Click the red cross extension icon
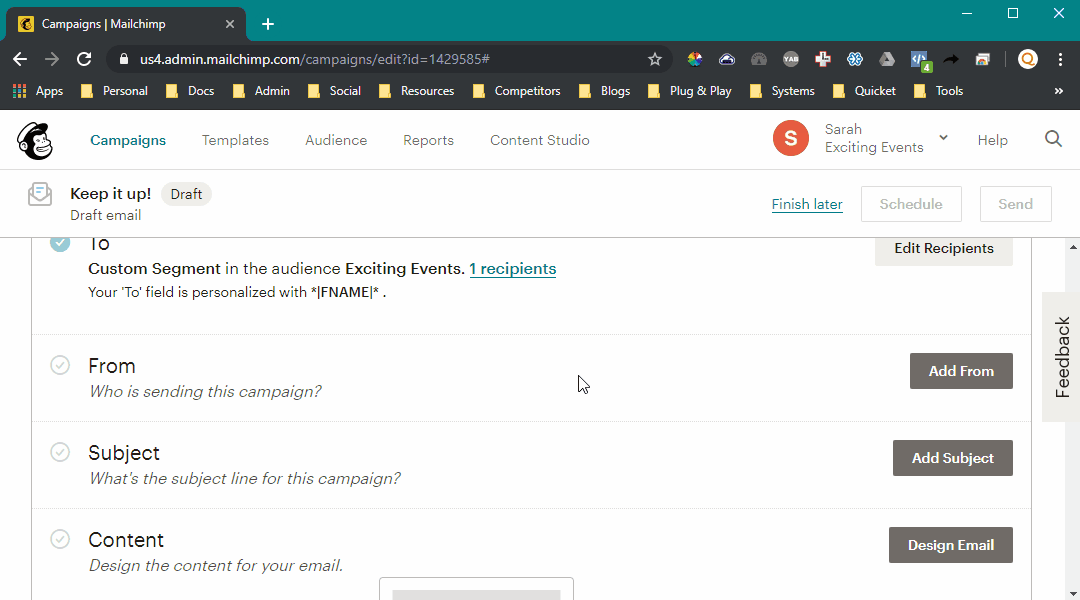The height and width of the screenshot is (600, 1080). pos(822,59)
